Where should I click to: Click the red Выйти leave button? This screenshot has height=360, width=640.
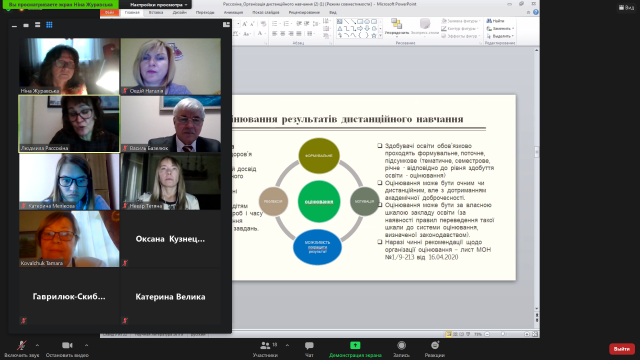(622, 349)
